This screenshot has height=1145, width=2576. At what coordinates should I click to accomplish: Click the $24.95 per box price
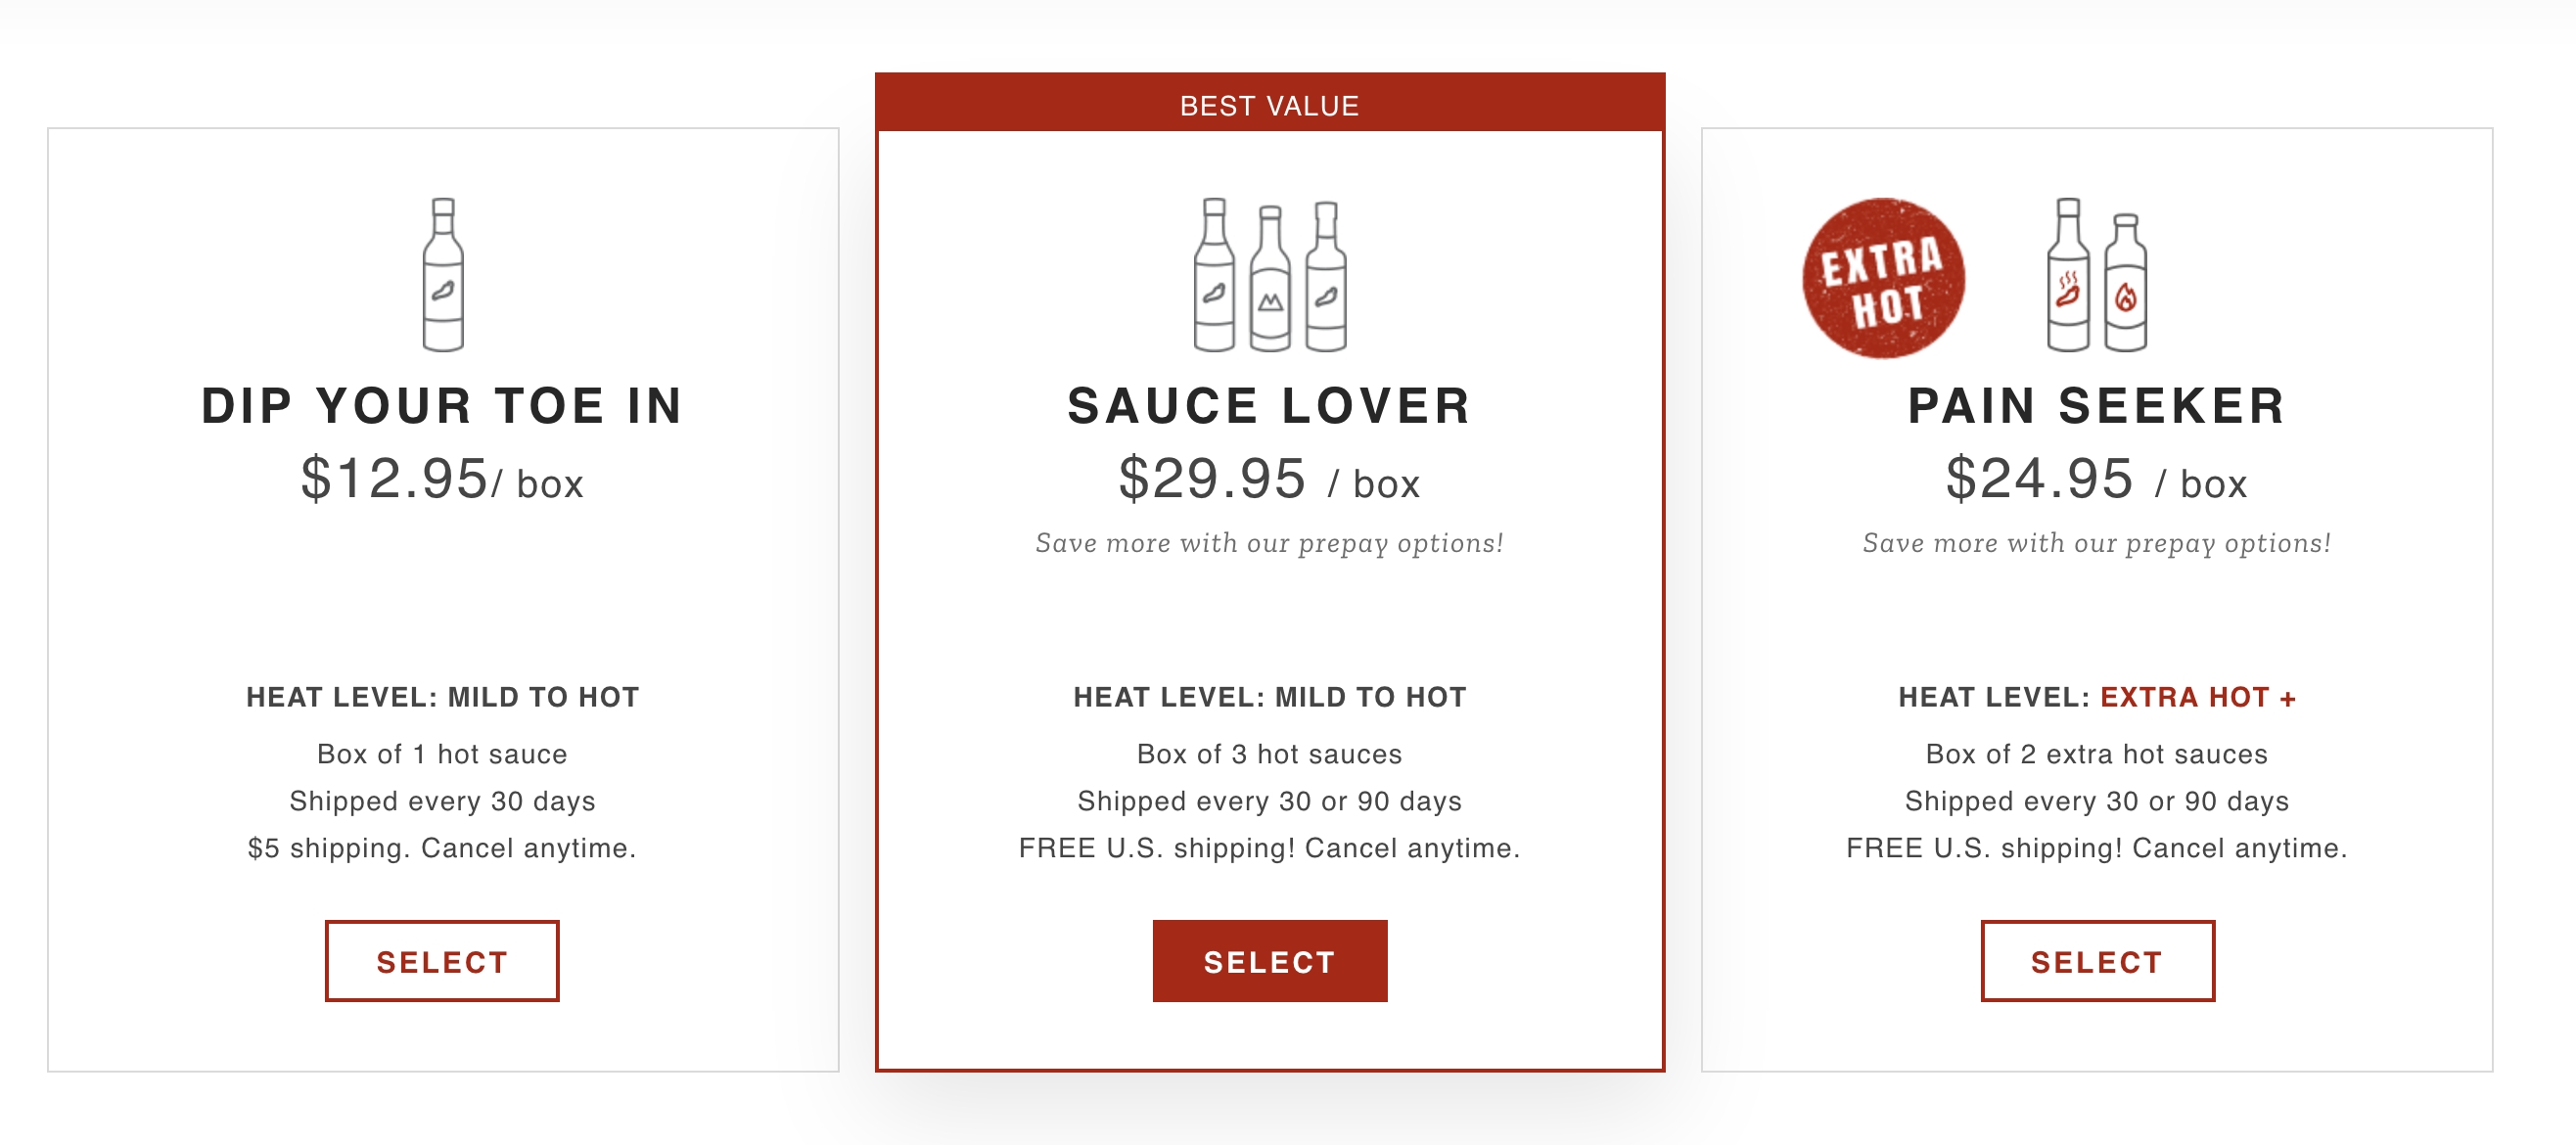click(2096, 479)
